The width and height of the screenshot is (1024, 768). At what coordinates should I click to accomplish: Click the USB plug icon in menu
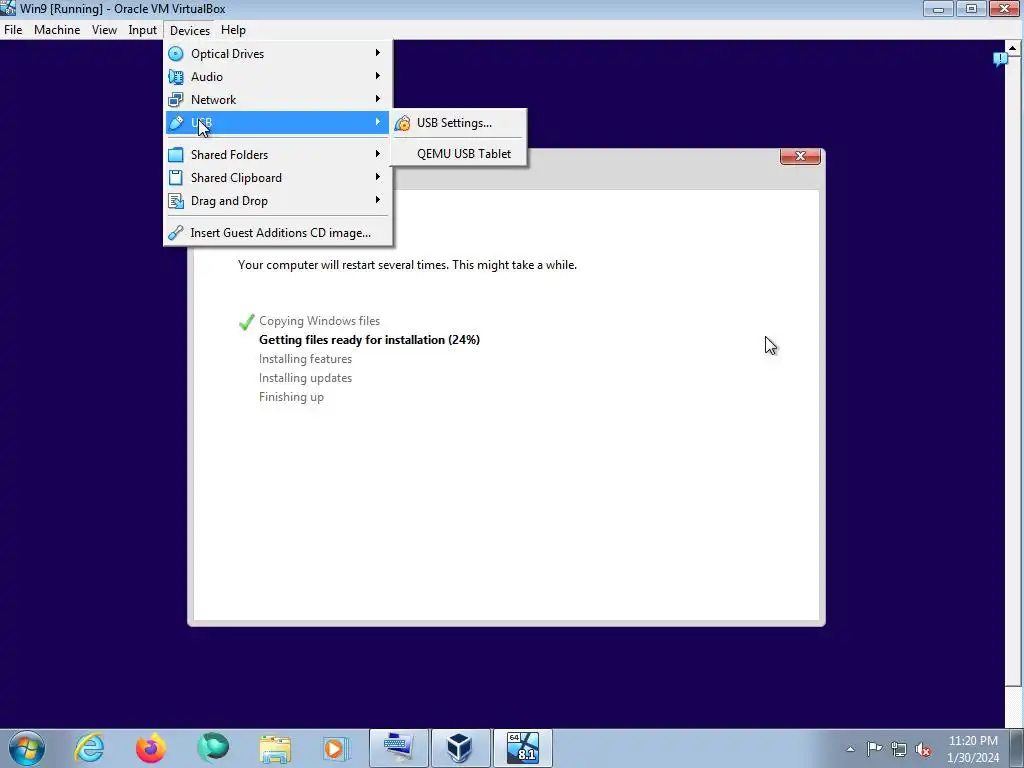click(x=176, y=123)
